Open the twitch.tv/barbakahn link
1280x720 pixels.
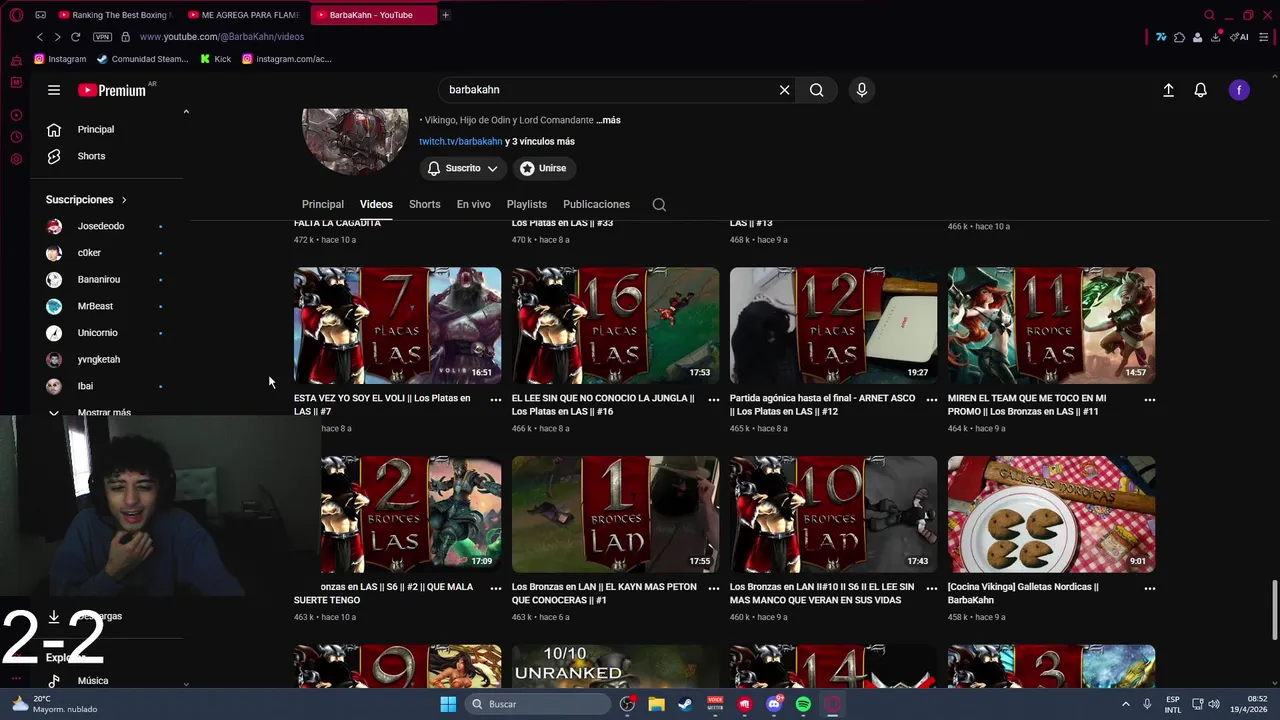click(461, 142)
